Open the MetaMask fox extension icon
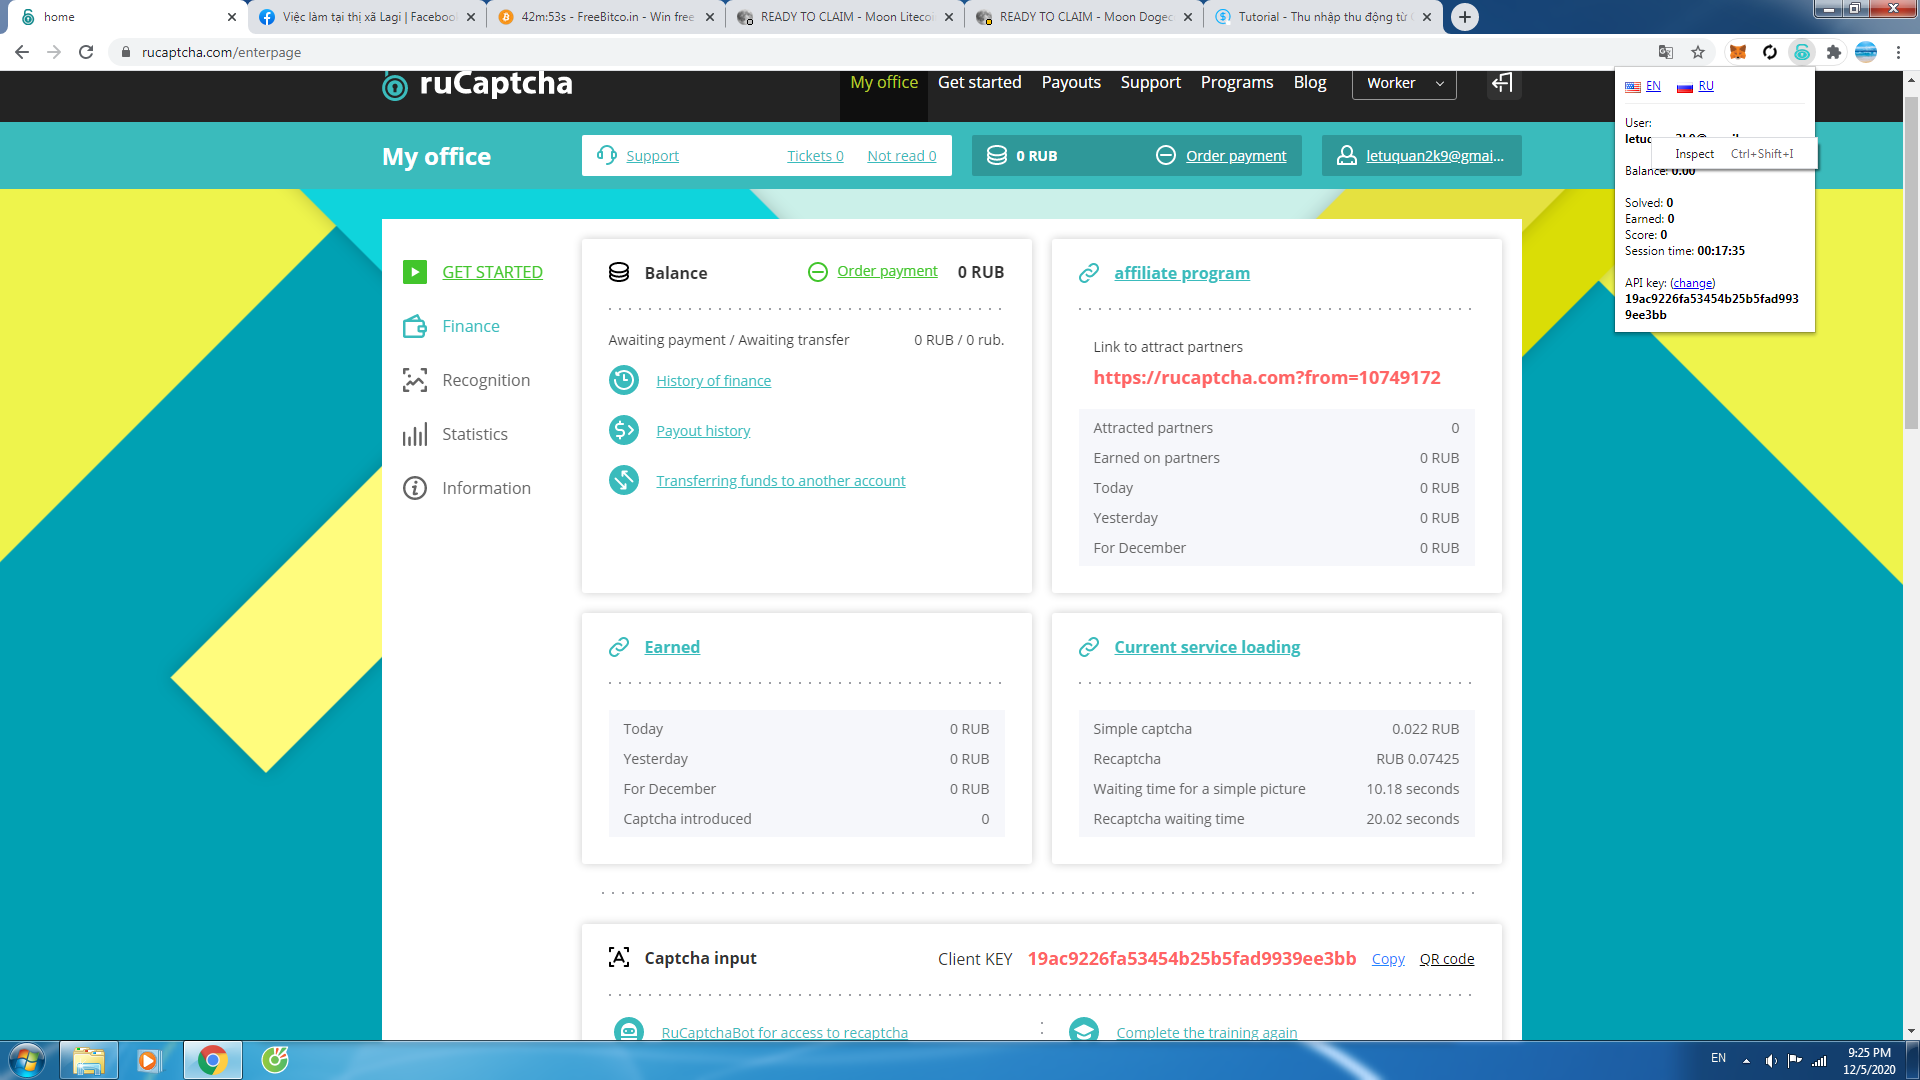1920x1080 pixels. tap(1738, 52)
